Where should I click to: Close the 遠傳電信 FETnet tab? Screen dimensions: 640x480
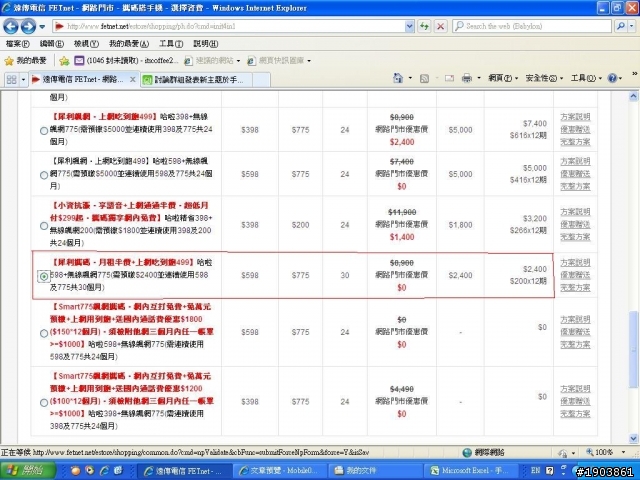133,80
